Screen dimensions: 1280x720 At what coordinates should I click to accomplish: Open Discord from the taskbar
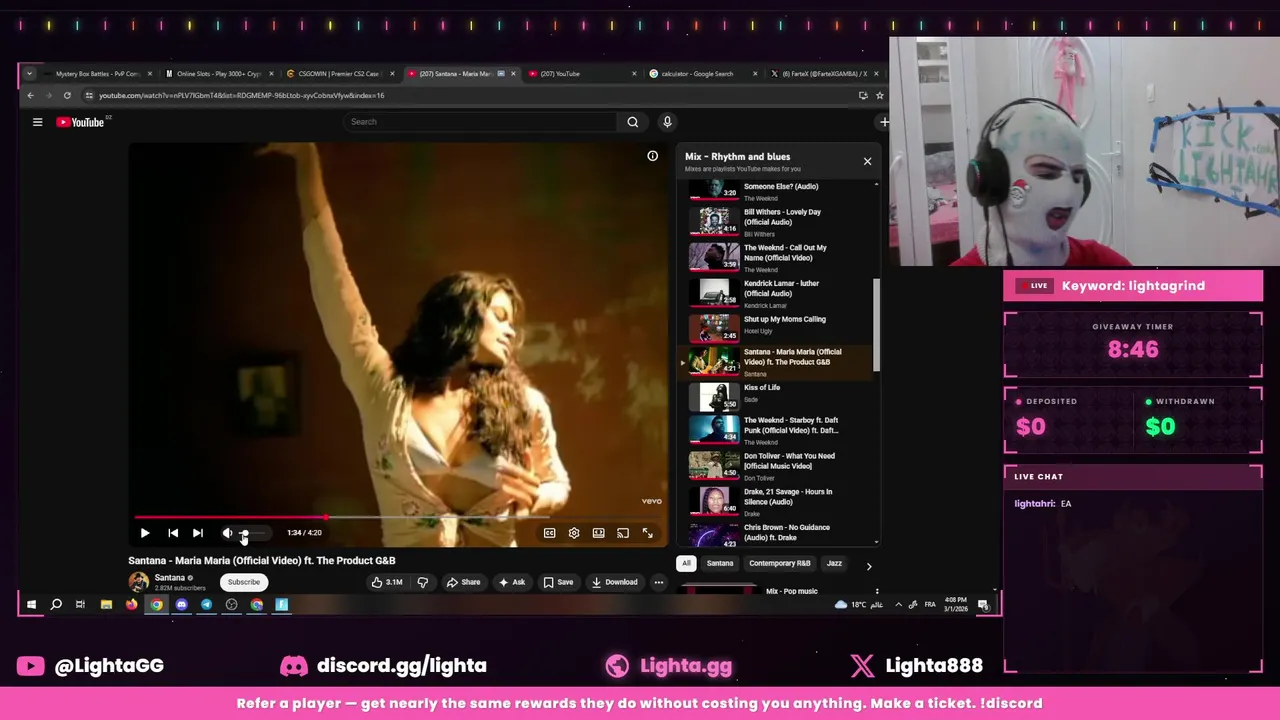pos(182,605)
